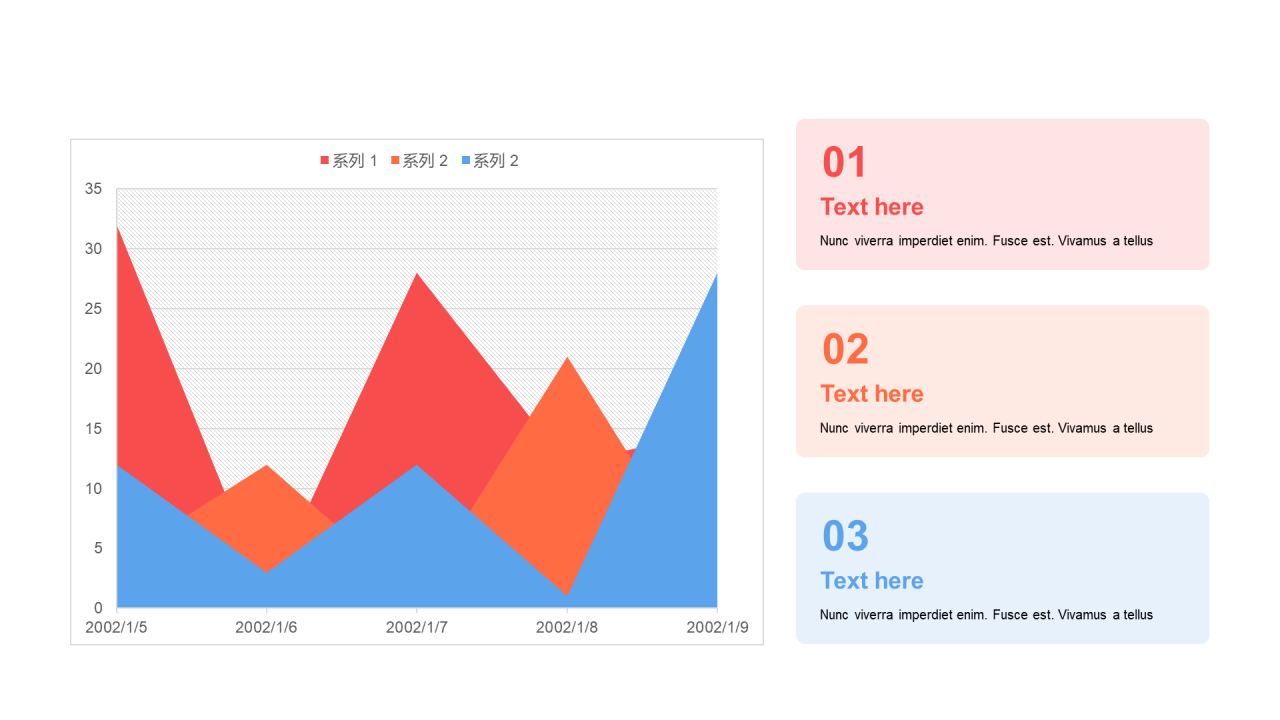The width and height of the screenshot is (1280, 720).
Task: Click the orange "Text here" heading
Action: [872, 394]
